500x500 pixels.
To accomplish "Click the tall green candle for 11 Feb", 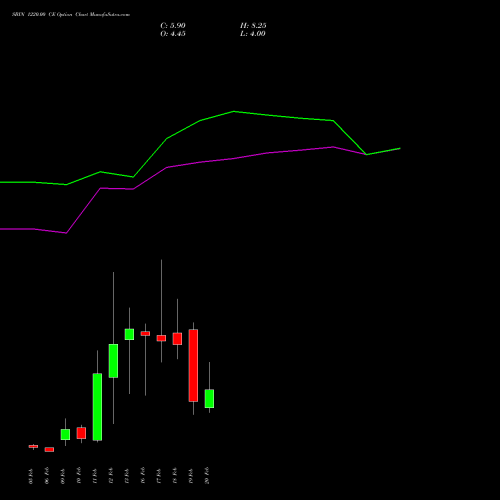I will (97, 407).
